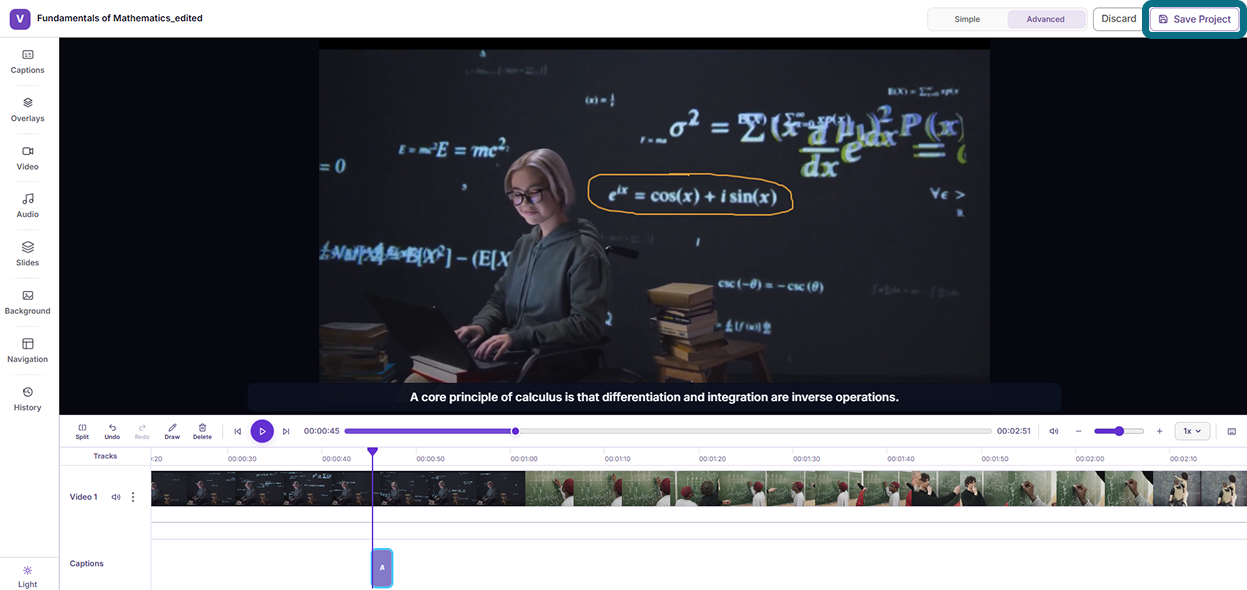
Task: Click the playback progress bar handle
Action: click(x=515, y=431)
